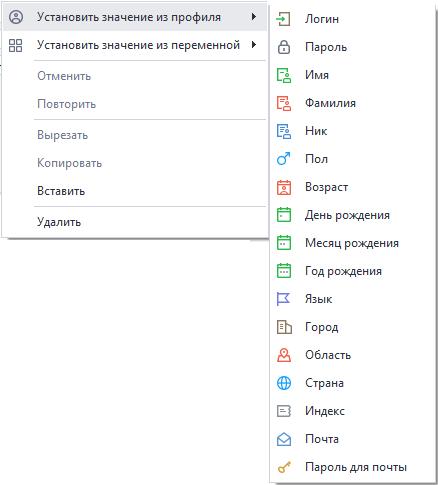Click the padlock icon next to Пароль

tap(284, 47)
